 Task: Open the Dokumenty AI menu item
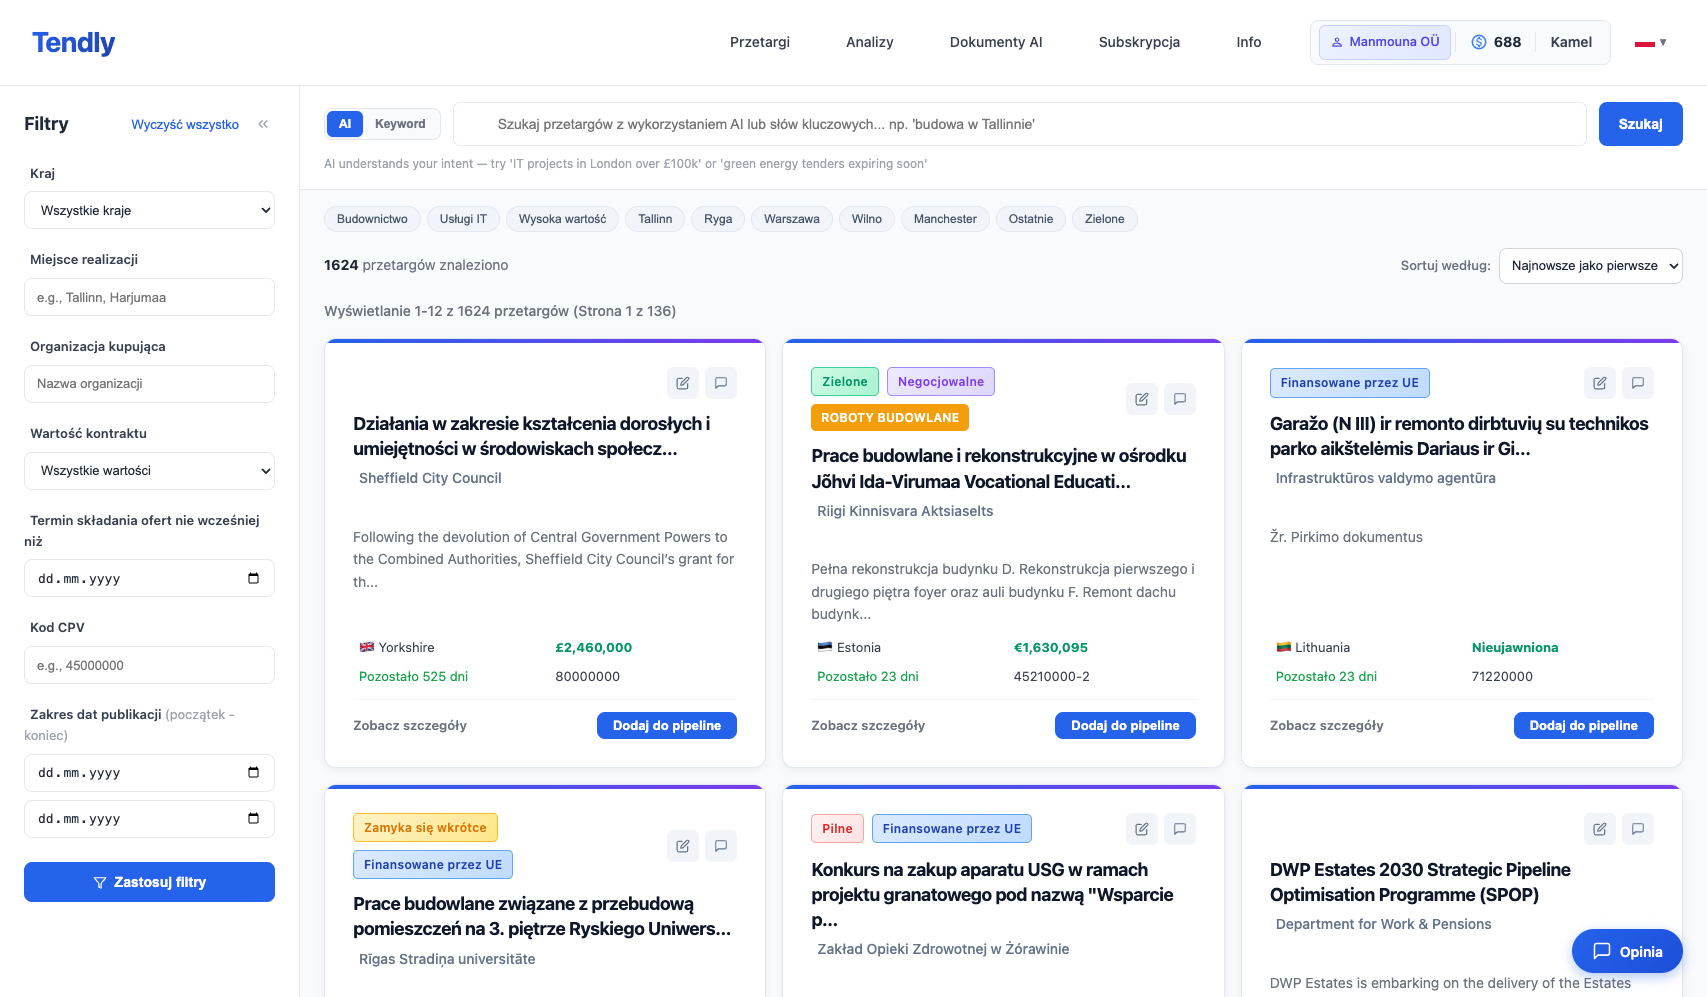(995, 42)
